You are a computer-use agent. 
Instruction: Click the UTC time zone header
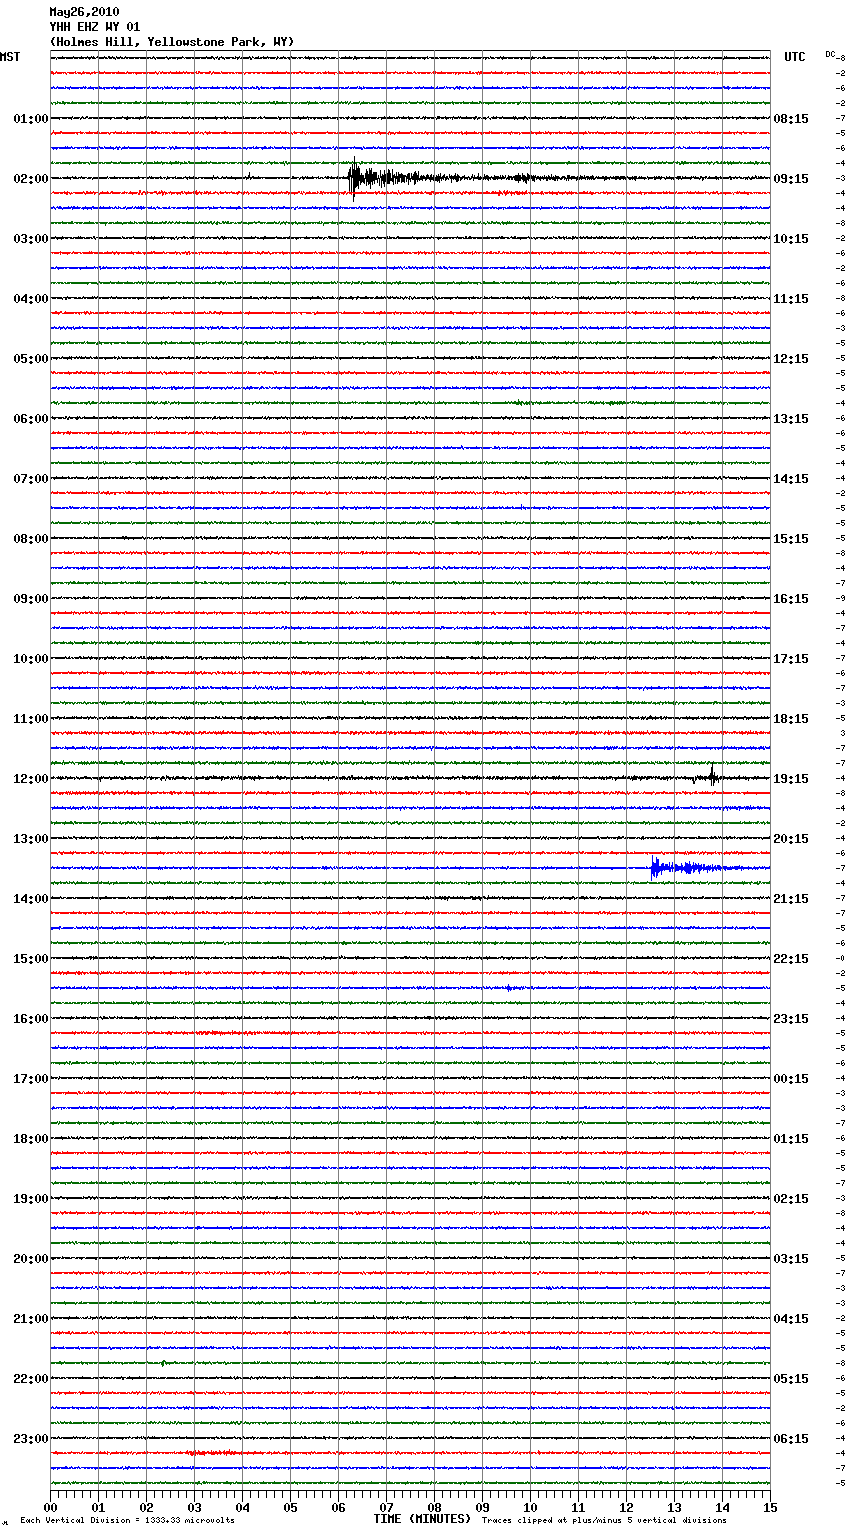pyautogui.click(x=795, y=57)
